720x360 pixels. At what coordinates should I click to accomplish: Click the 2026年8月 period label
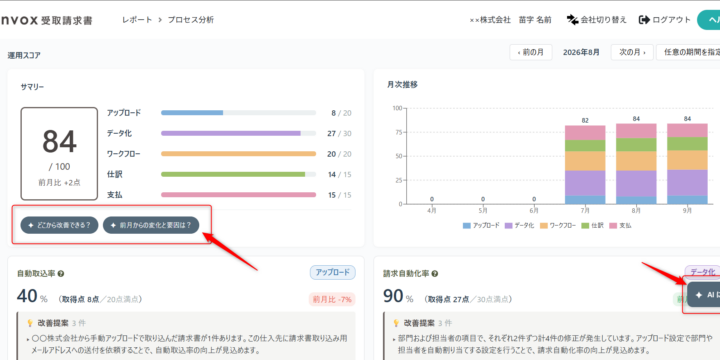tap(581, 52)
